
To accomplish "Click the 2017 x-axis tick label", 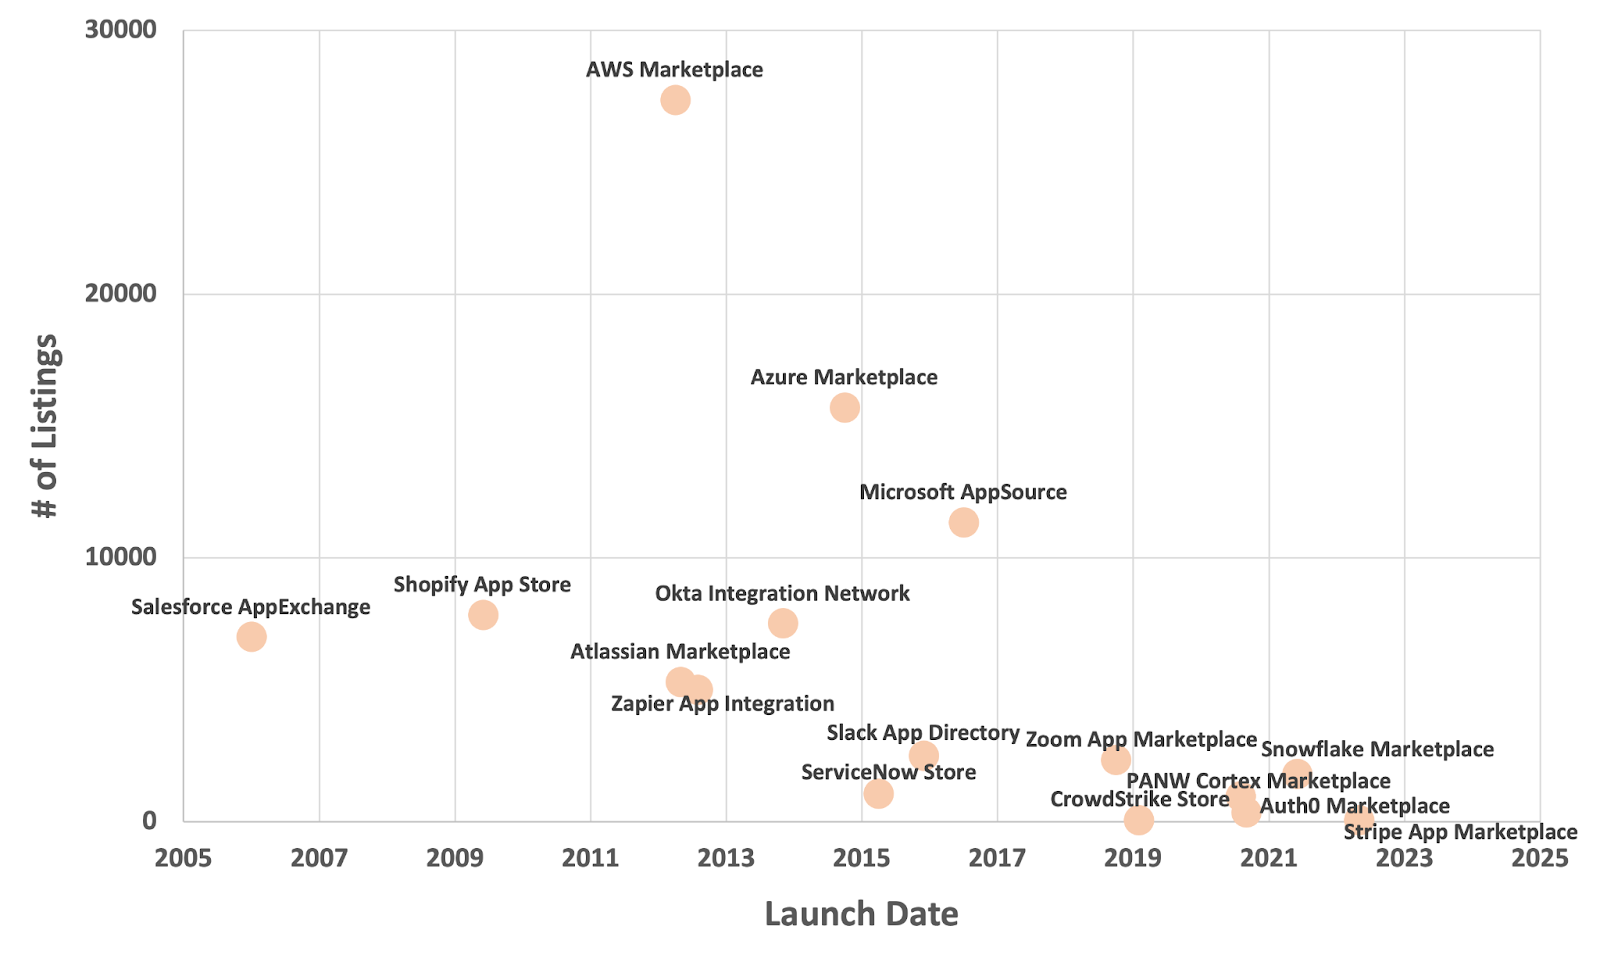I will tap(997, 858).
